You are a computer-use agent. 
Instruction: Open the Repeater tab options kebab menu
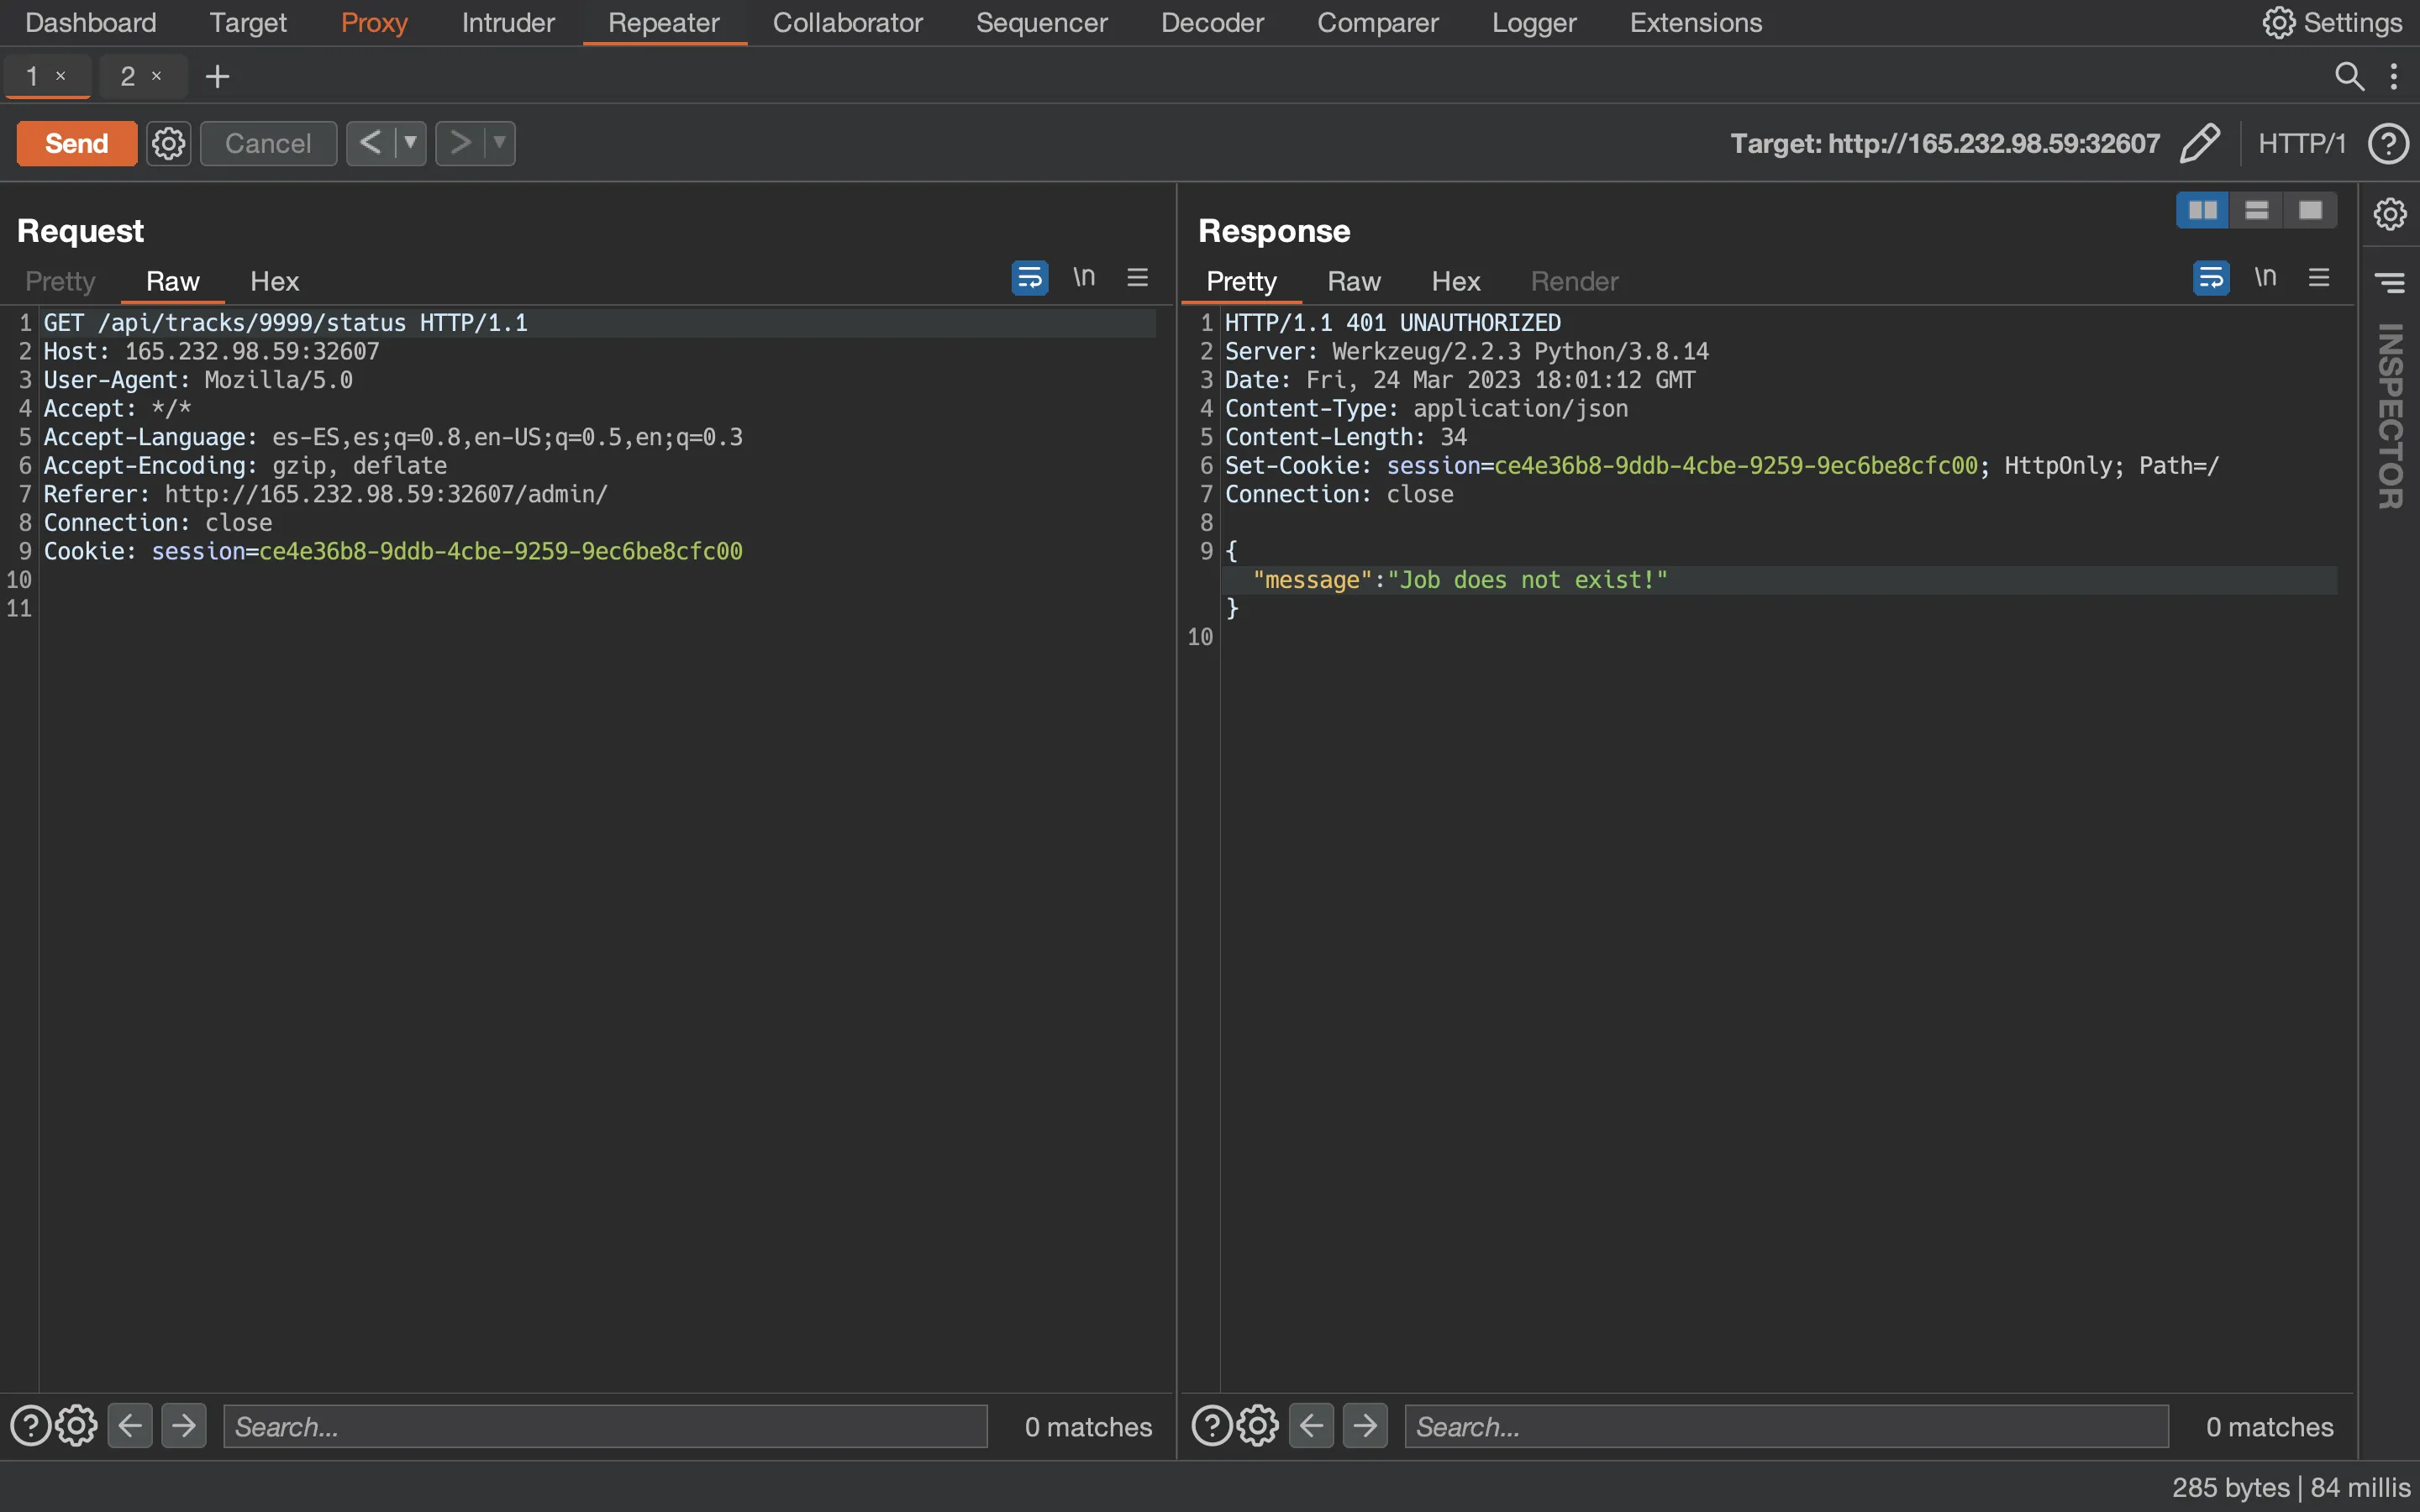(x=2393, y=76)
